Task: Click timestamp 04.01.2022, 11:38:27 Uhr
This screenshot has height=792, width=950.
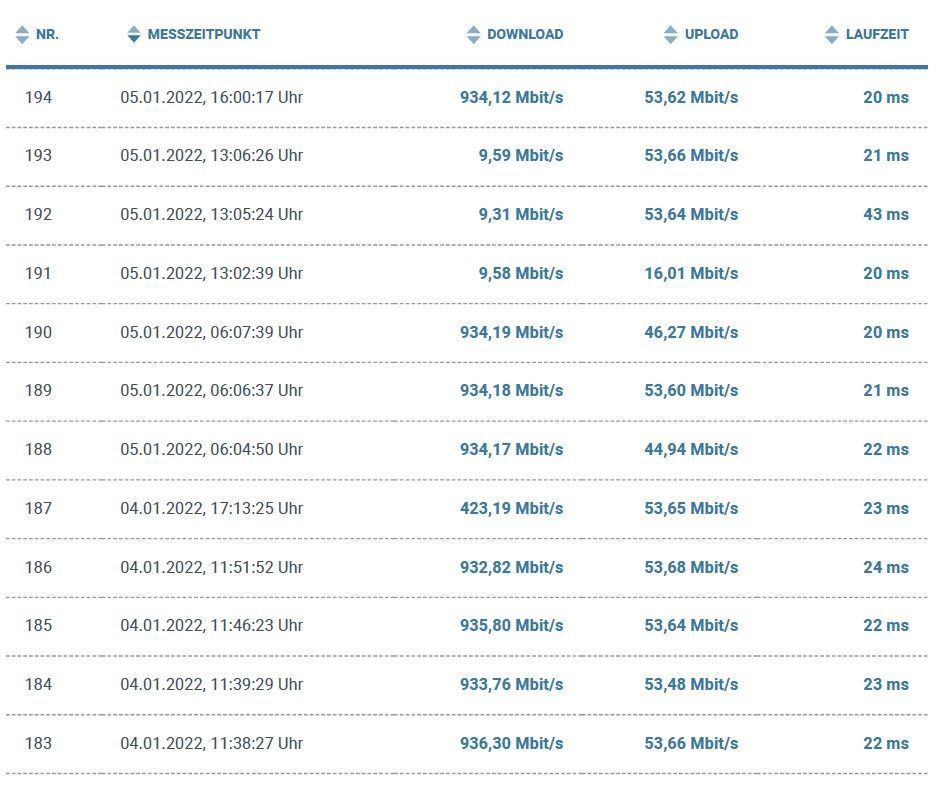Action: tap(211, 743)
